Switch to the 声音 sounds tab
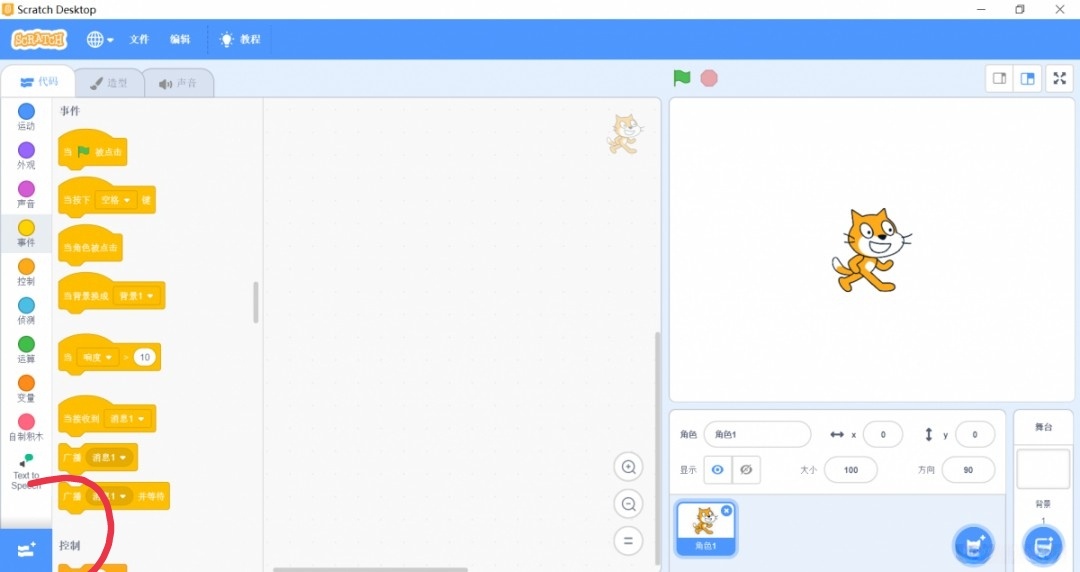The width and height of the screenshot is (1080, 572). pyautogui.click(x=178, y=83)
